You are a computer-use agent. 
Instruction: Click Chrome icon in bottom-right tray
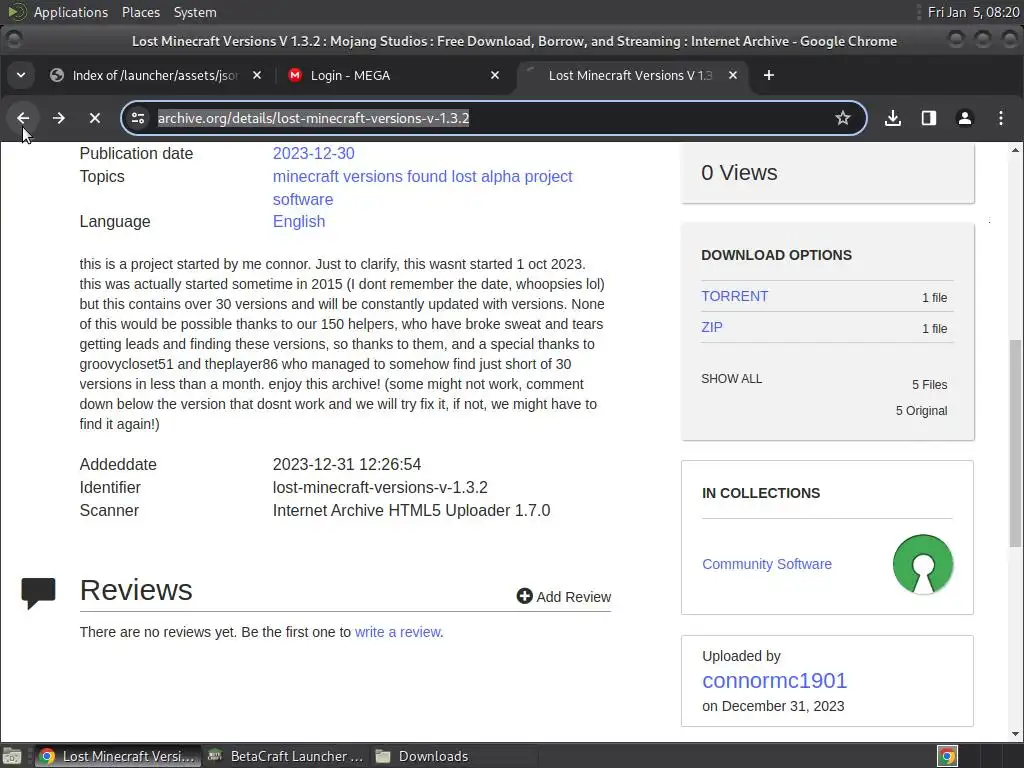(947, 756)
